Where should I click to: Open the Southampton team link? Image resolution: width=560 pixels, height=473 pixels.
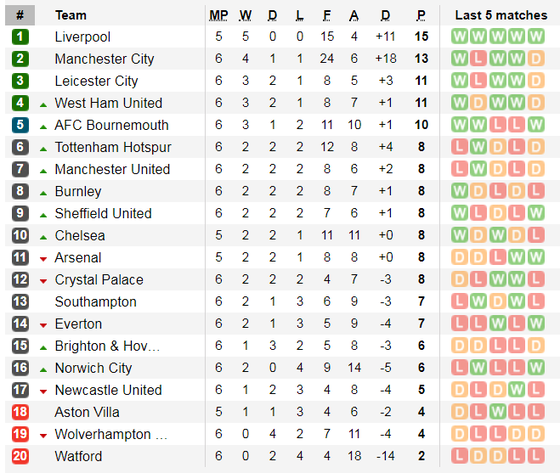coord(95,302)
